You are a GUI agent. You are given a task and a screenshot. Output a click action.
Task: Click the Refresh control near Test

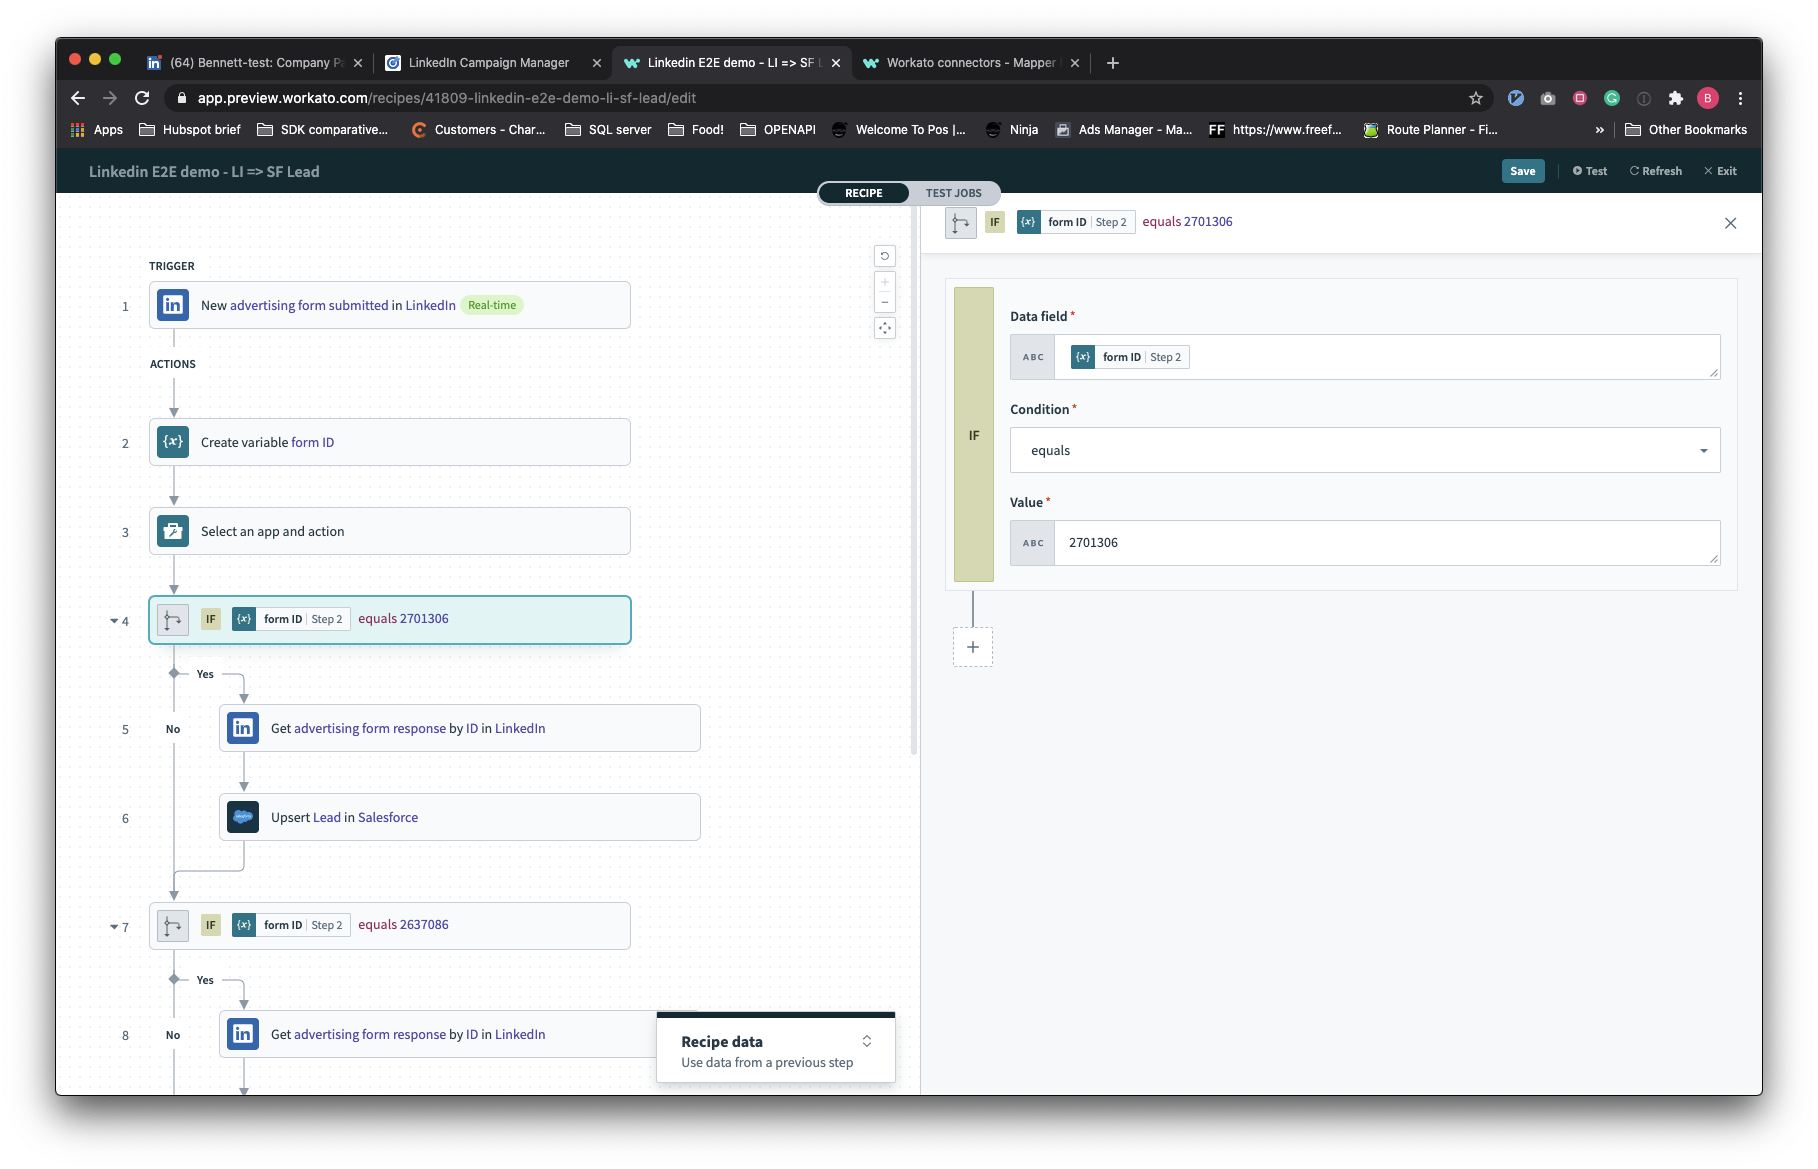[1655, 171]
